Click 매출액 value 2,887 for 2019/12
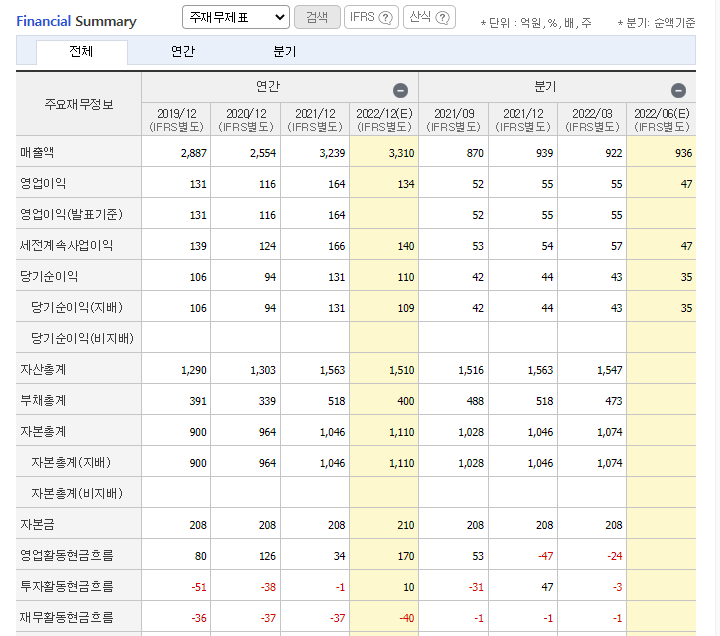 (193, 153)
